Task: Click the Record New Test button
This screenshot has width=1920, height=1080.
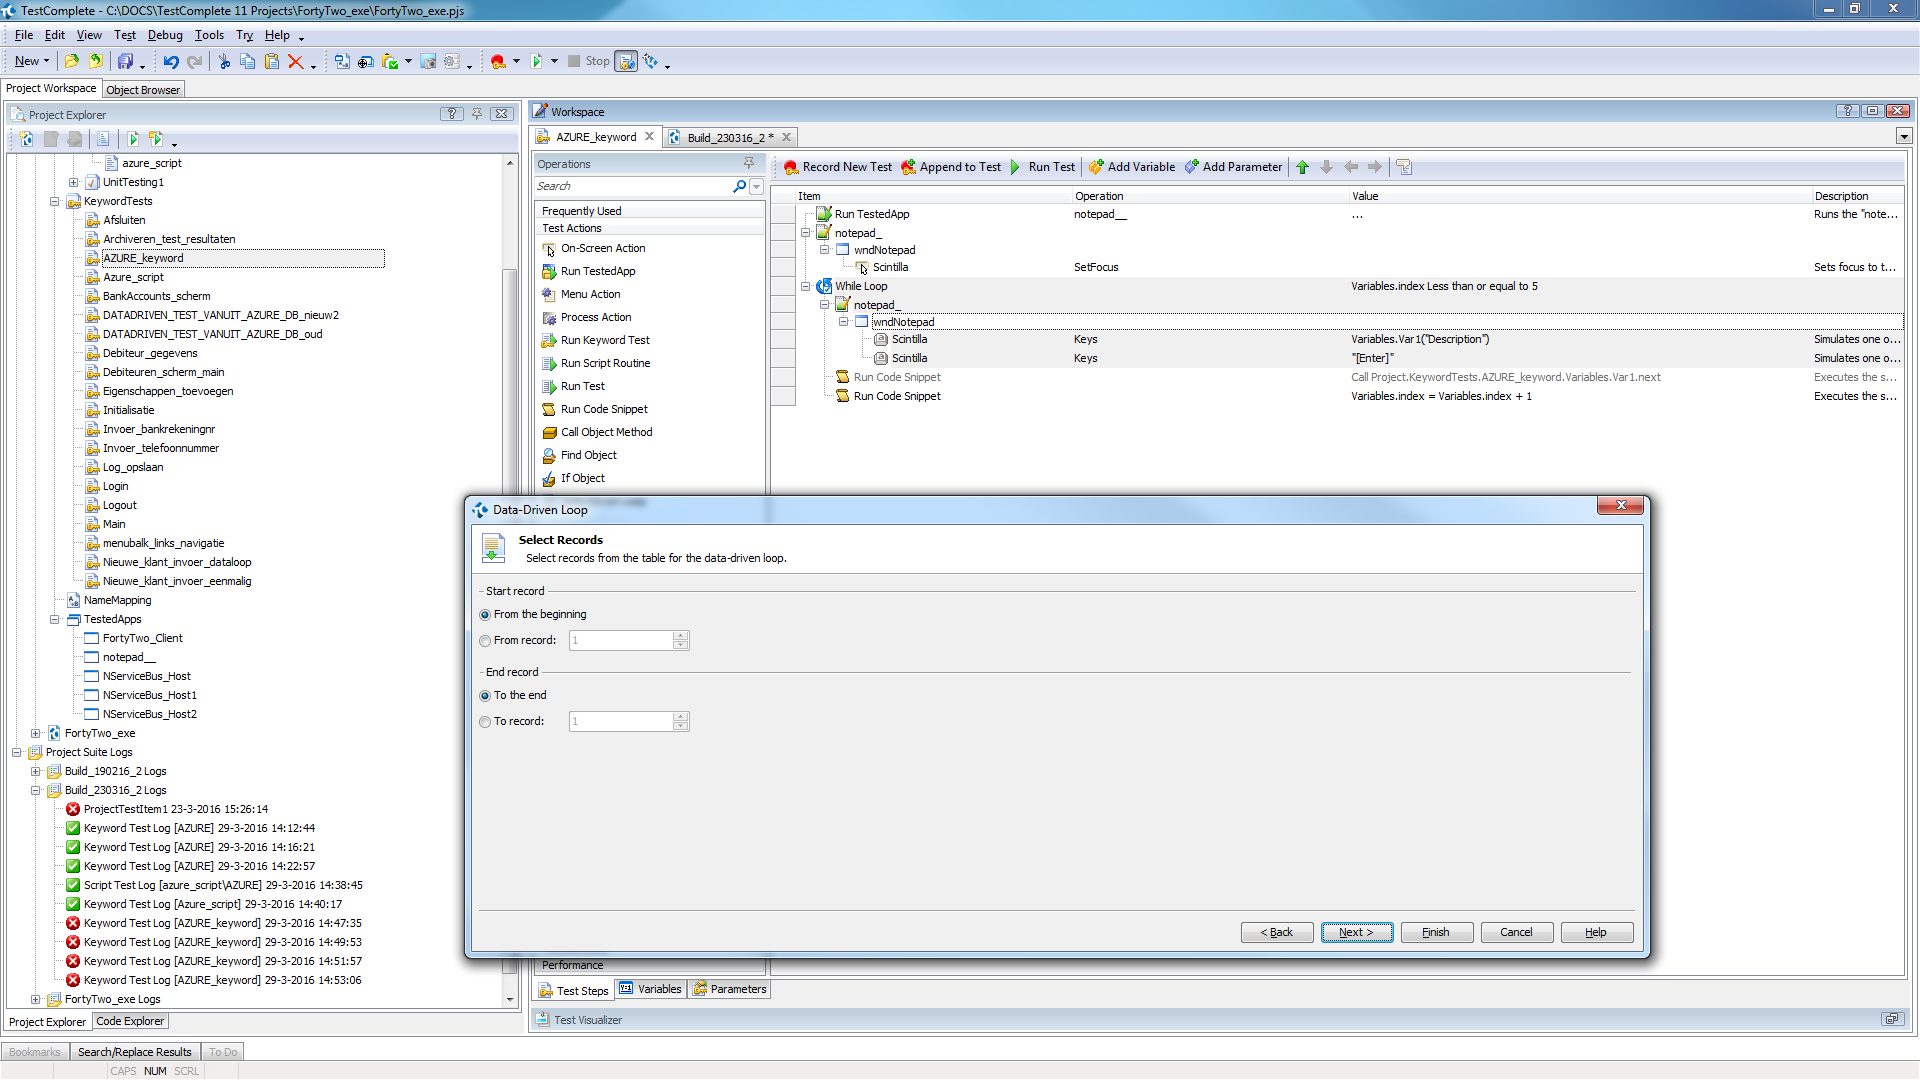Action: (x=838, y=167)
